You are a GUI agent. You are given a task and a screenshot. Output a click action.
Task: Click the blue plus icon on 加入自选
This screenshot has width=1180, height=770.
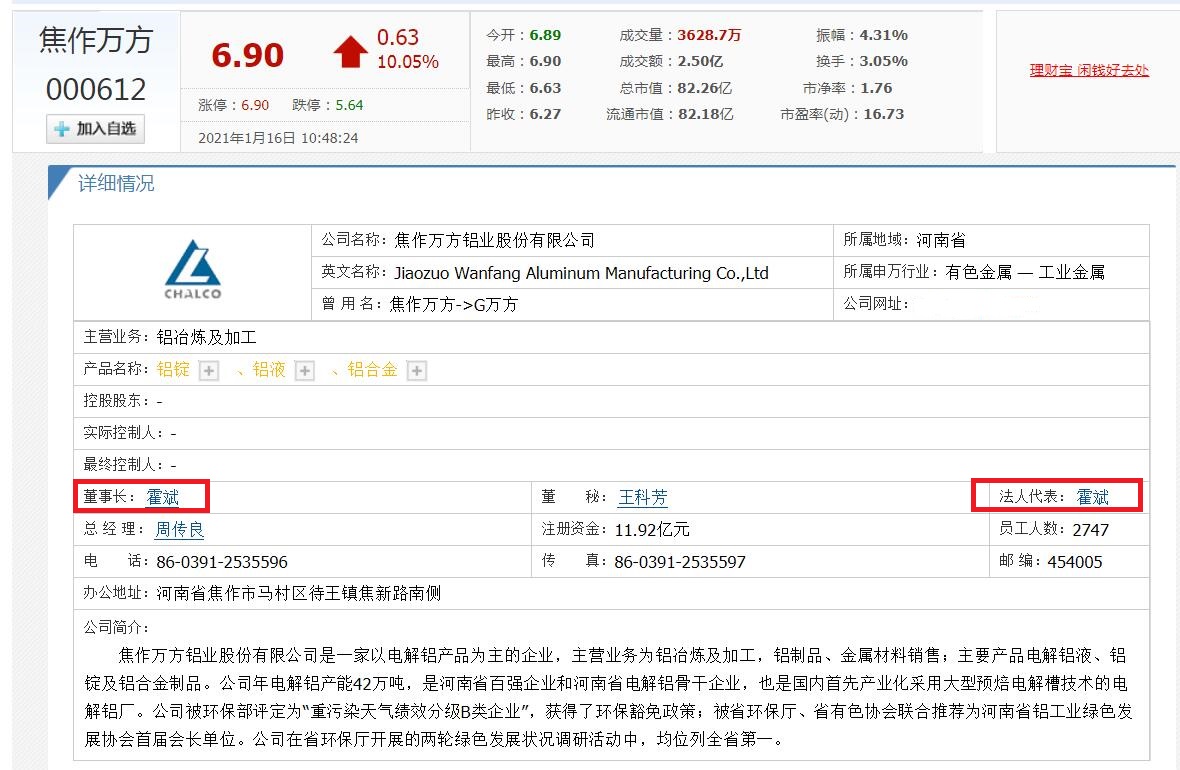(62, 129)
